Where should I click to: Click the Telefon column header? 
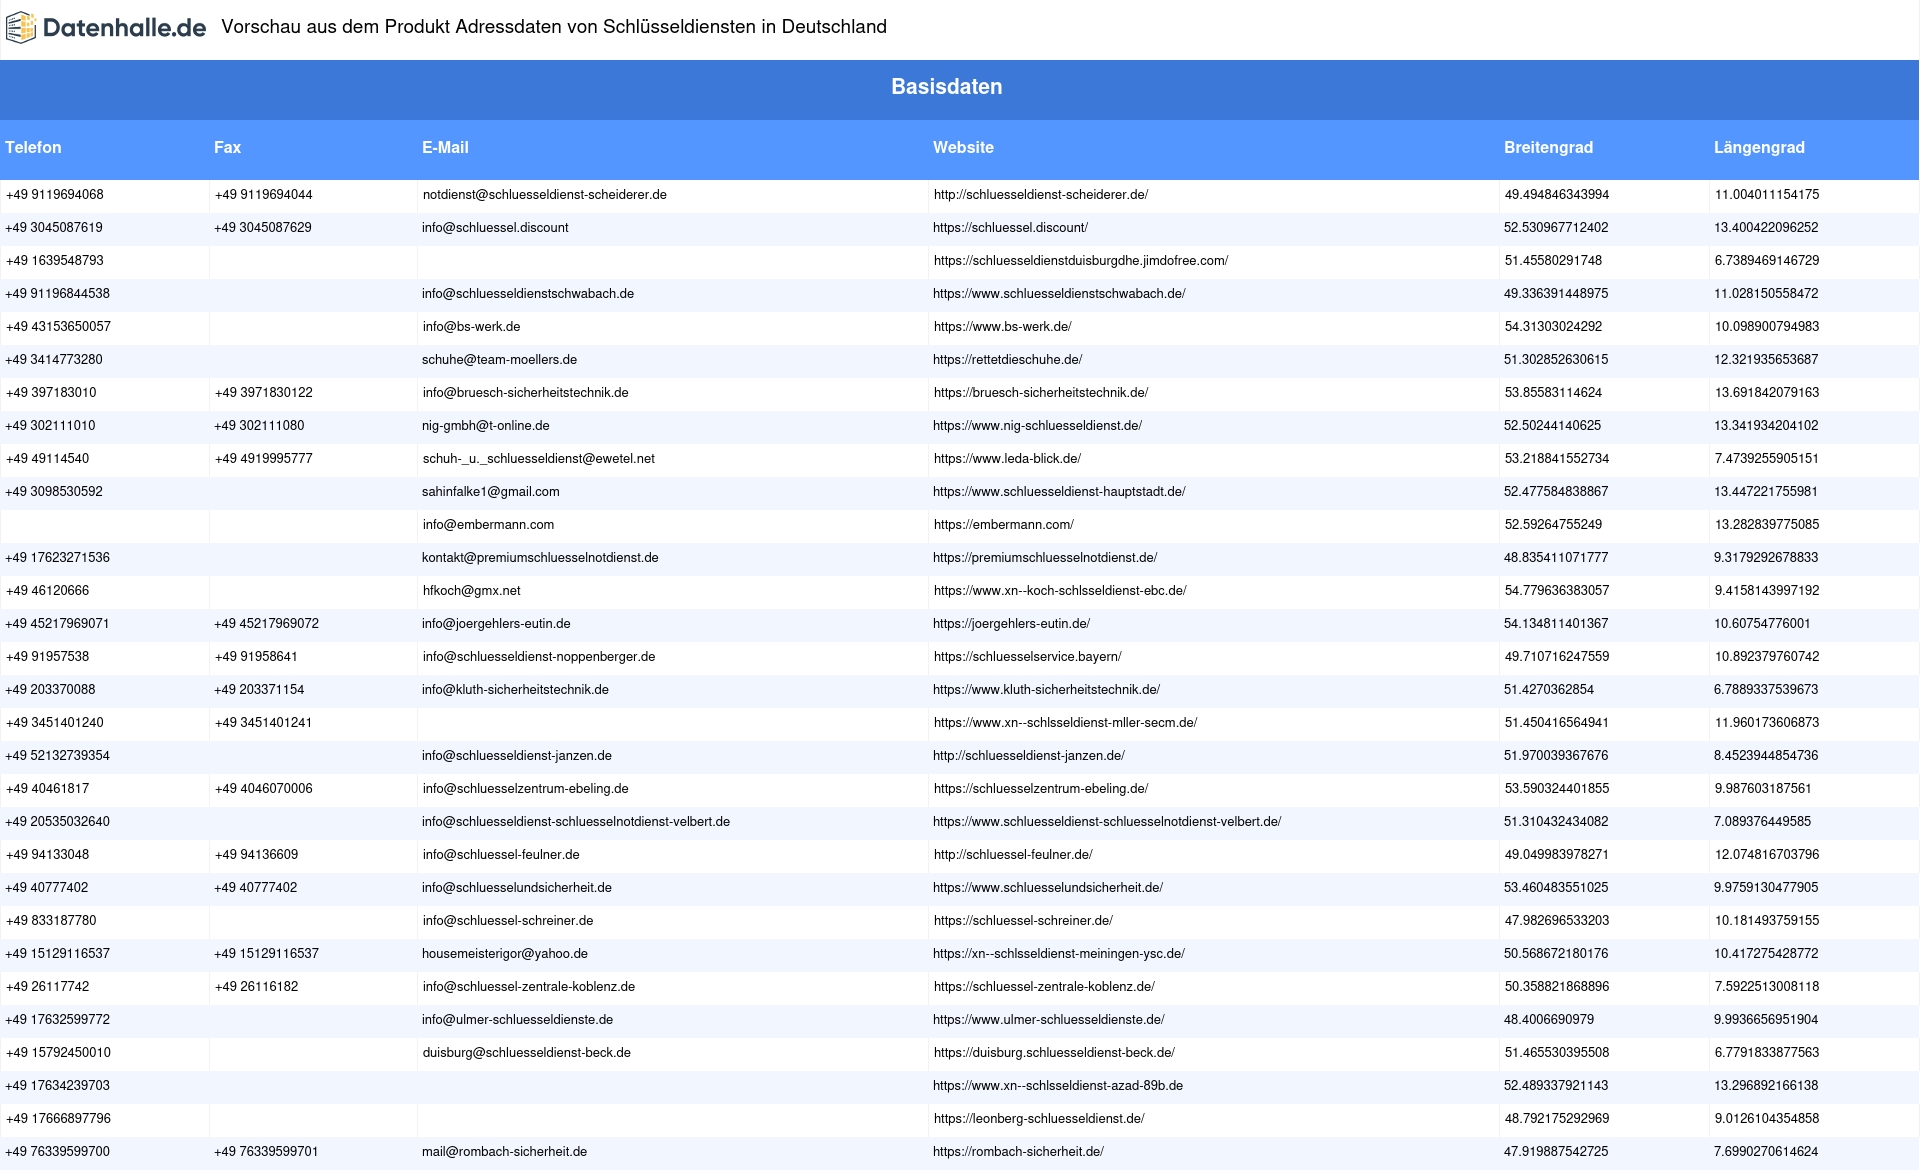pyautogui.click(x=33, y=147)
